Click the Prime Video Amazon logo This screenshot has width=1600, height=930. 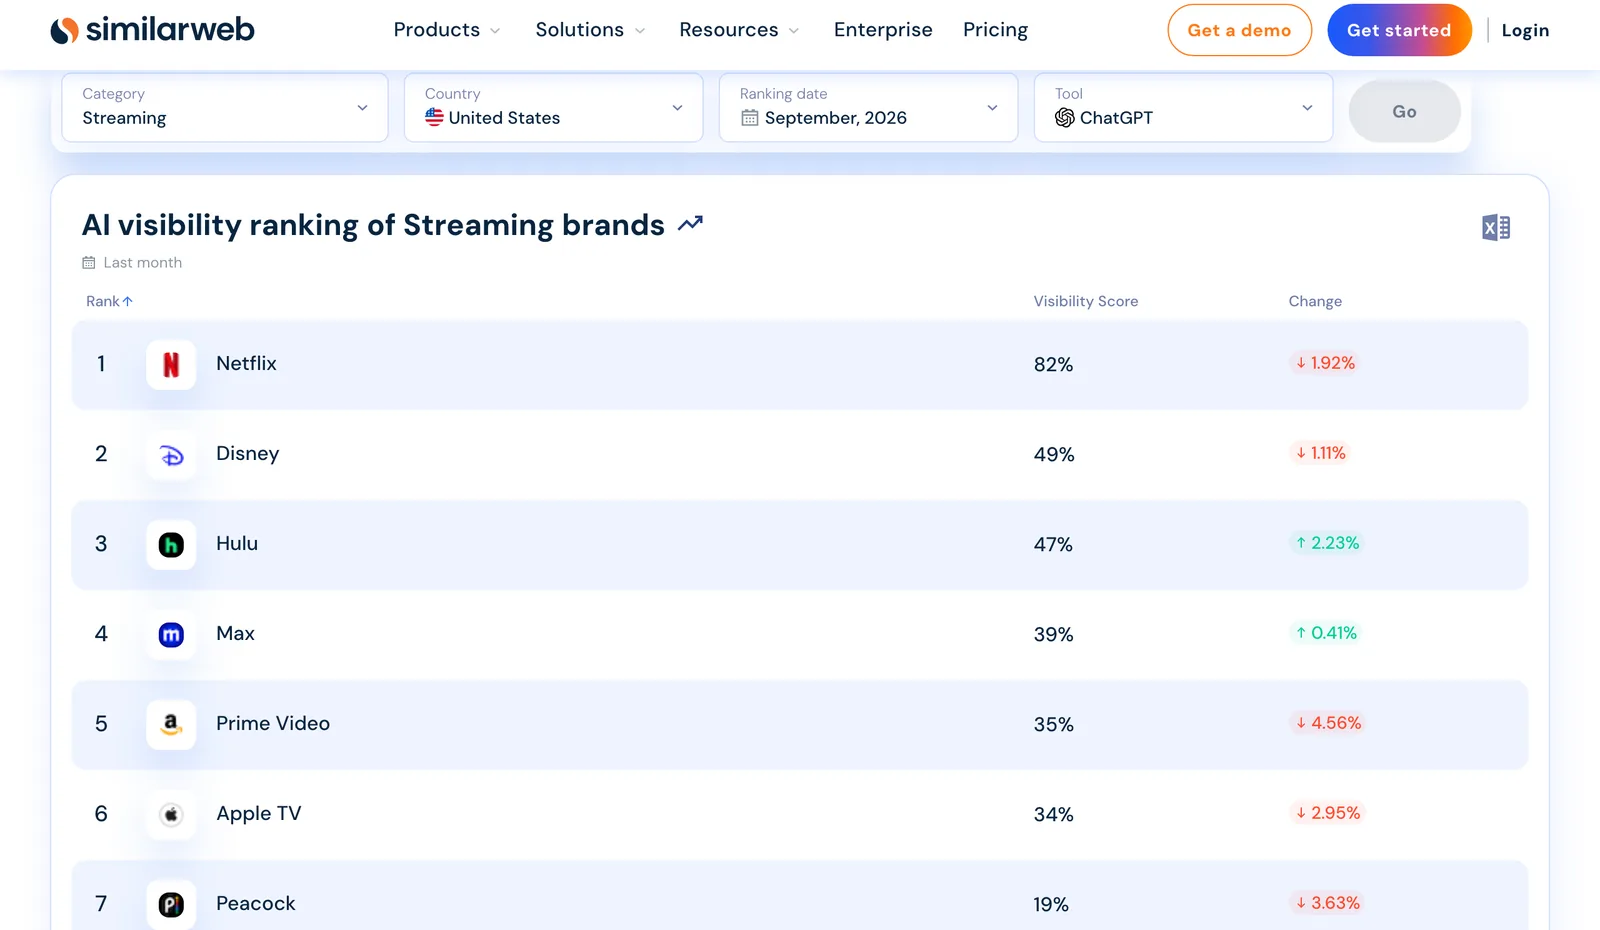tap(171, 725)
